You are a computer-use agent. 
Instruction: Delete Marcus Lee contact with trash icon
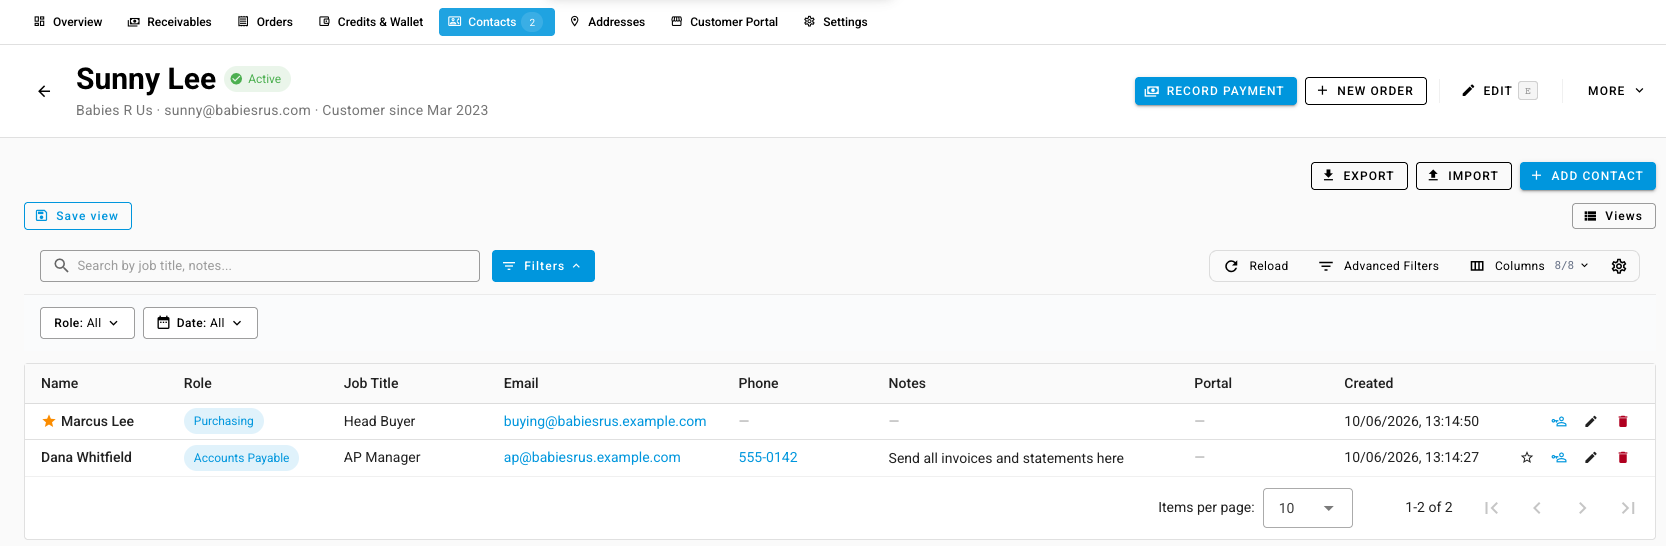coord(1623,422)
